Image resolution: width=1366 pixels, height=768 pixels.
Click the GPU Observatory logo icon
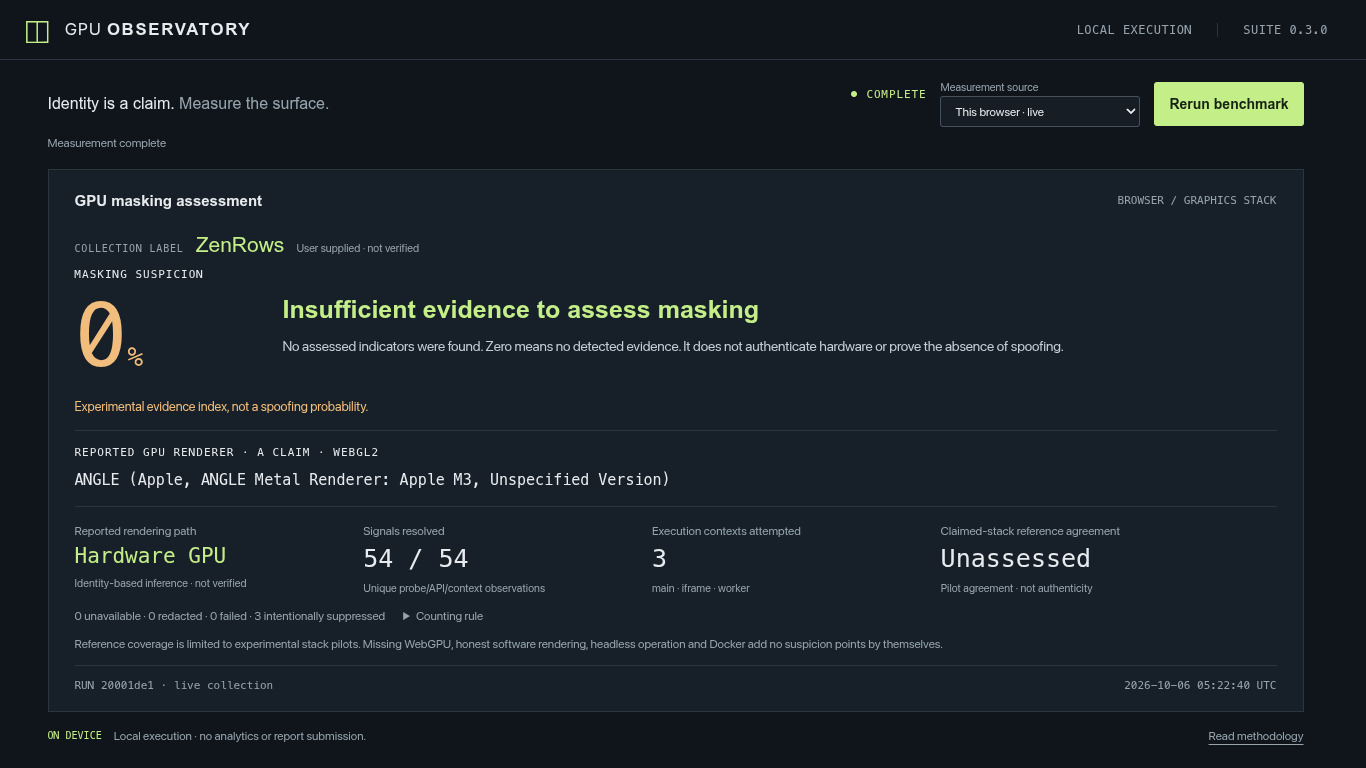(x=37, y=31)
